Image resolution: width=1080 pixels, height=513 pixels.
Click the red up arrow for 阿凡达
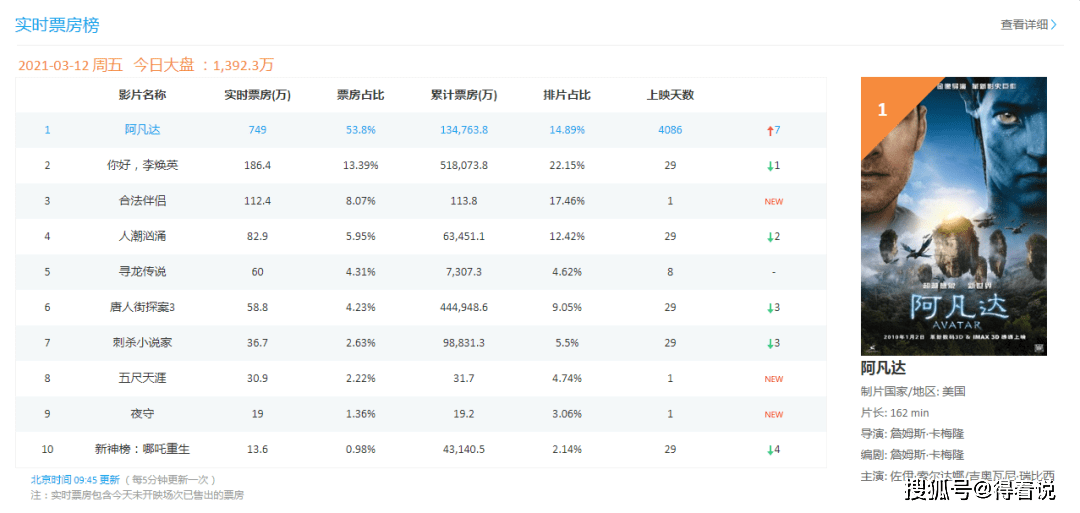coord(770,130)
